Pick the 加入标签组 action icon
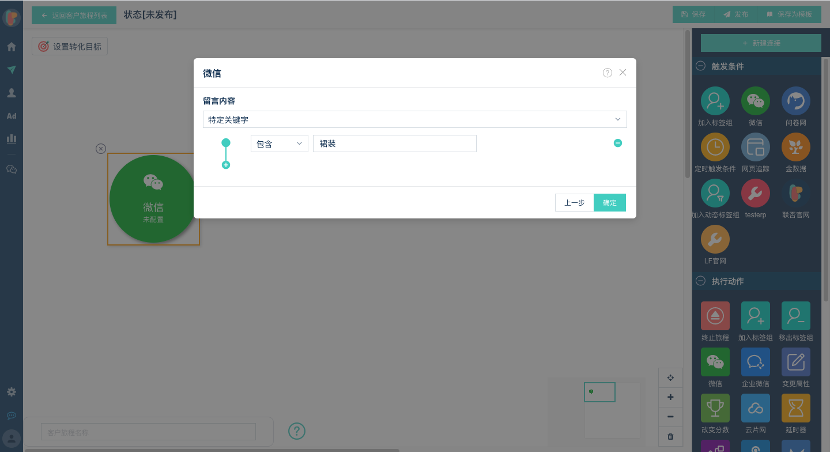Viewport: 830px width, 452px height. point(755,315)
